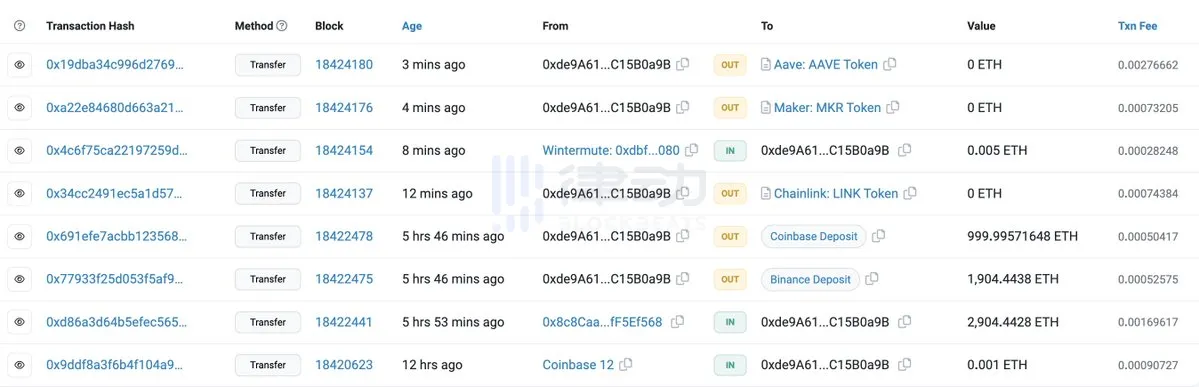
Task: Open the Aave: AAVE Token contract
Action: [826, 65]
